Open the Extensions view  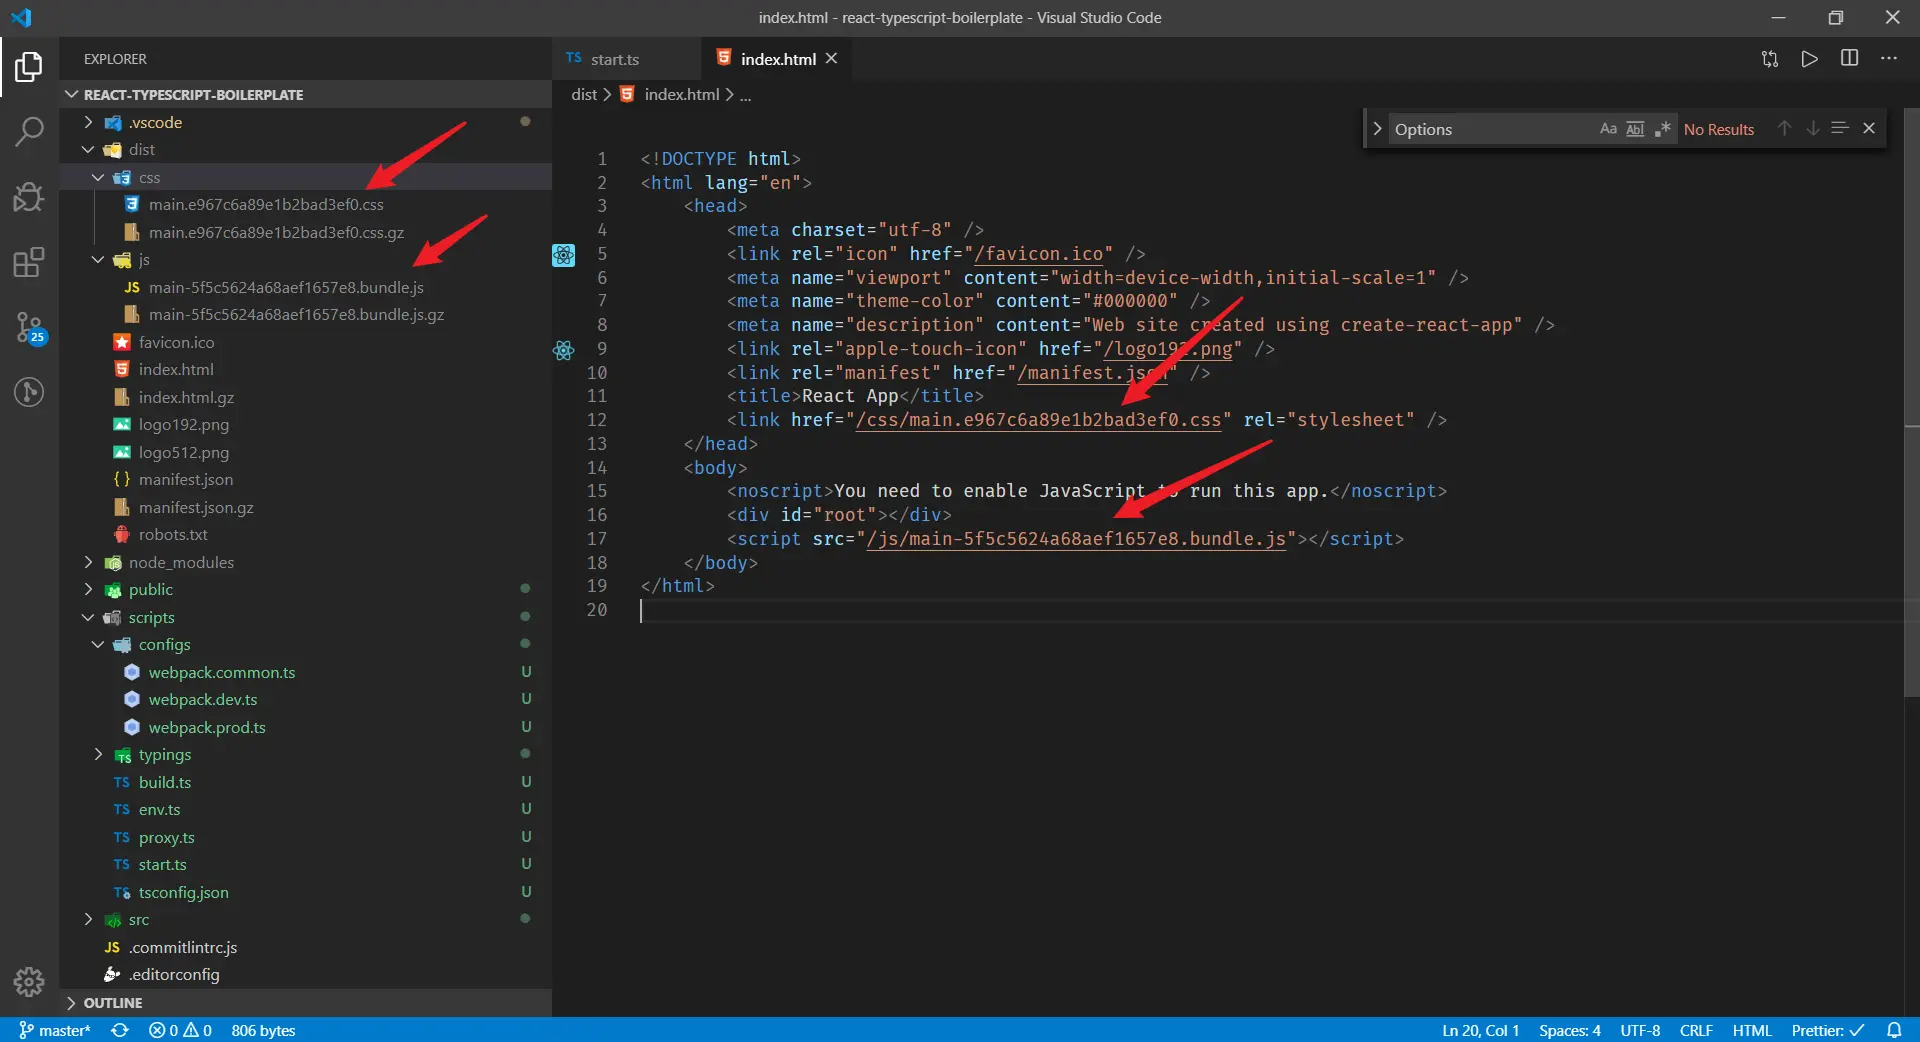pos(29,262)
